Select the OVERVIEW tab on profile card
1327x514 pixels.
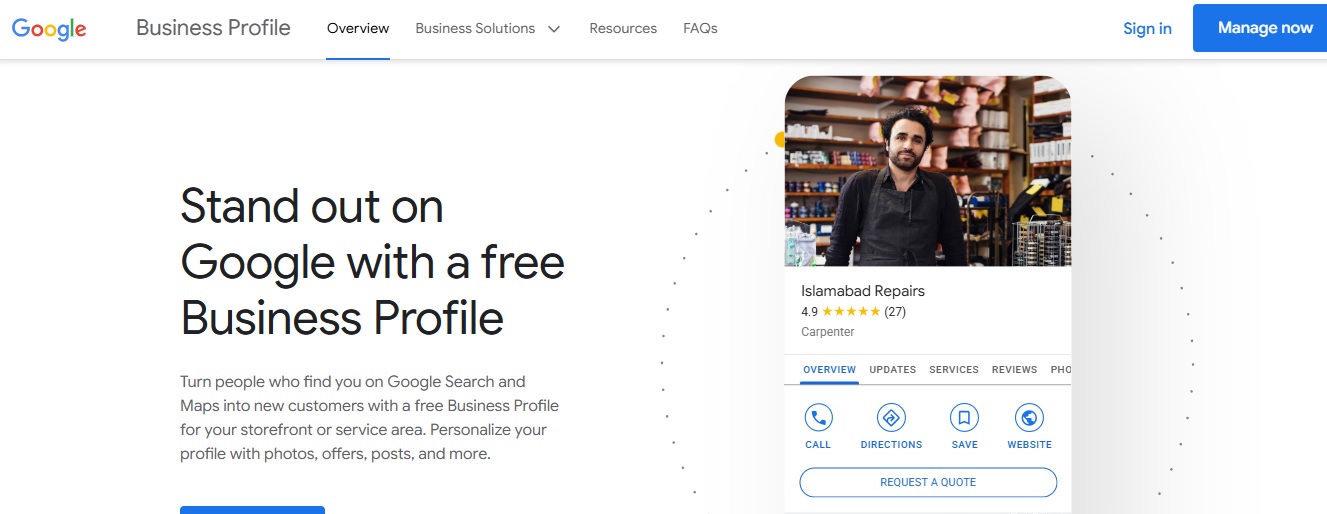[x=830, y=369]
